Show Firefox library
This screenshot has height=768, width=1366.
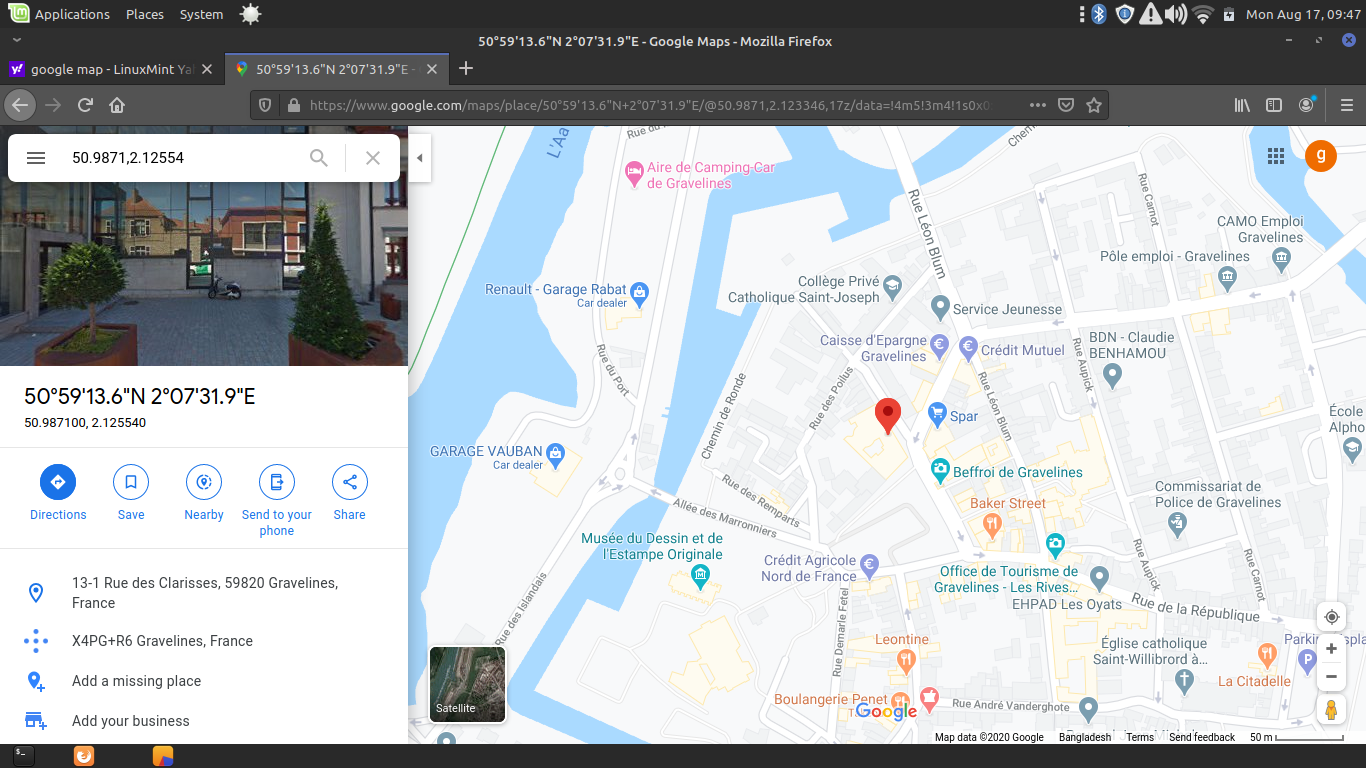(x=1242, y=105)
